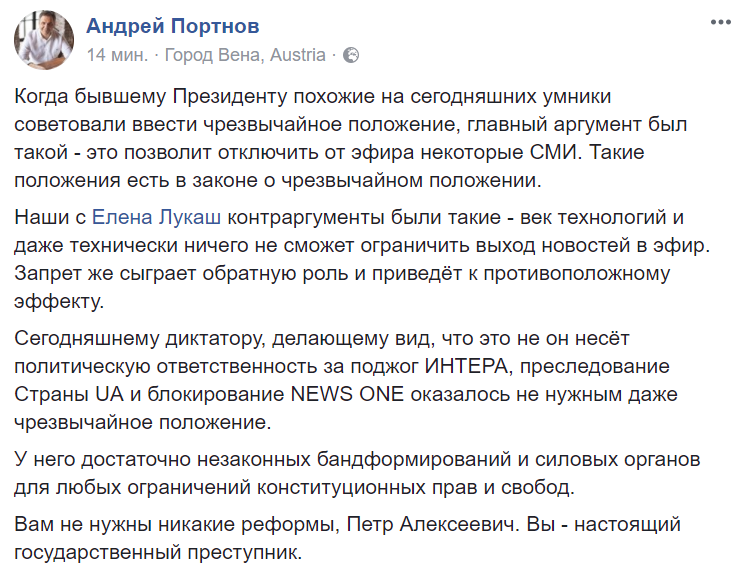Open the tagged Елена Лукаш profile link

(x=154, y=215)
